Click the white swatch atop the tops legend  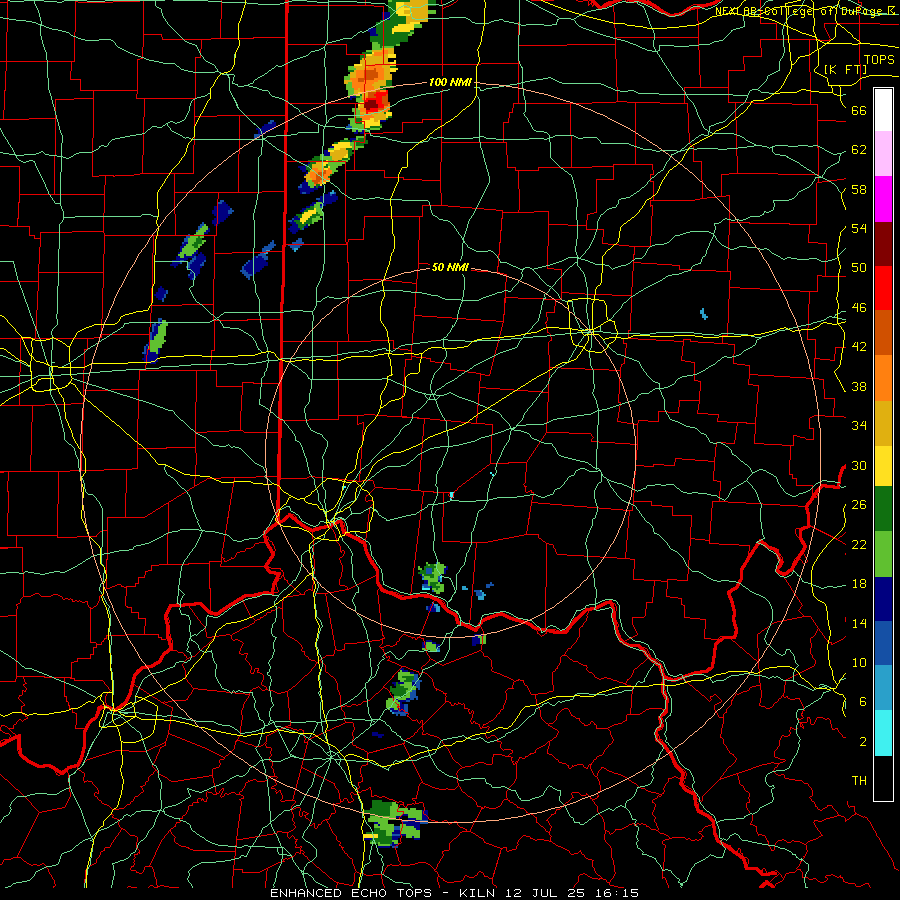tap(883, 110)
